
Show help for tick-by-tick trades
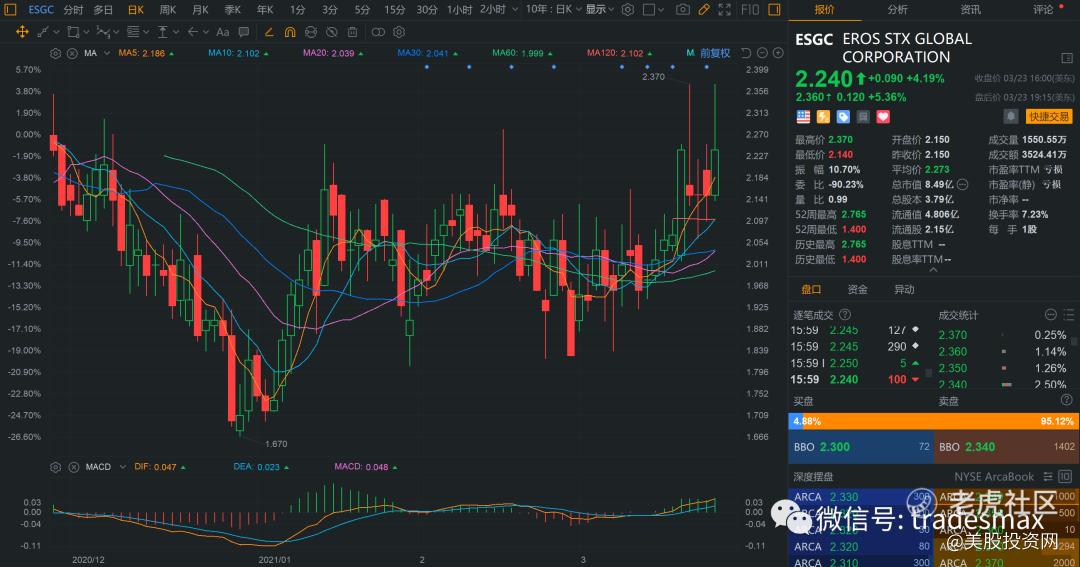point(847,315)
